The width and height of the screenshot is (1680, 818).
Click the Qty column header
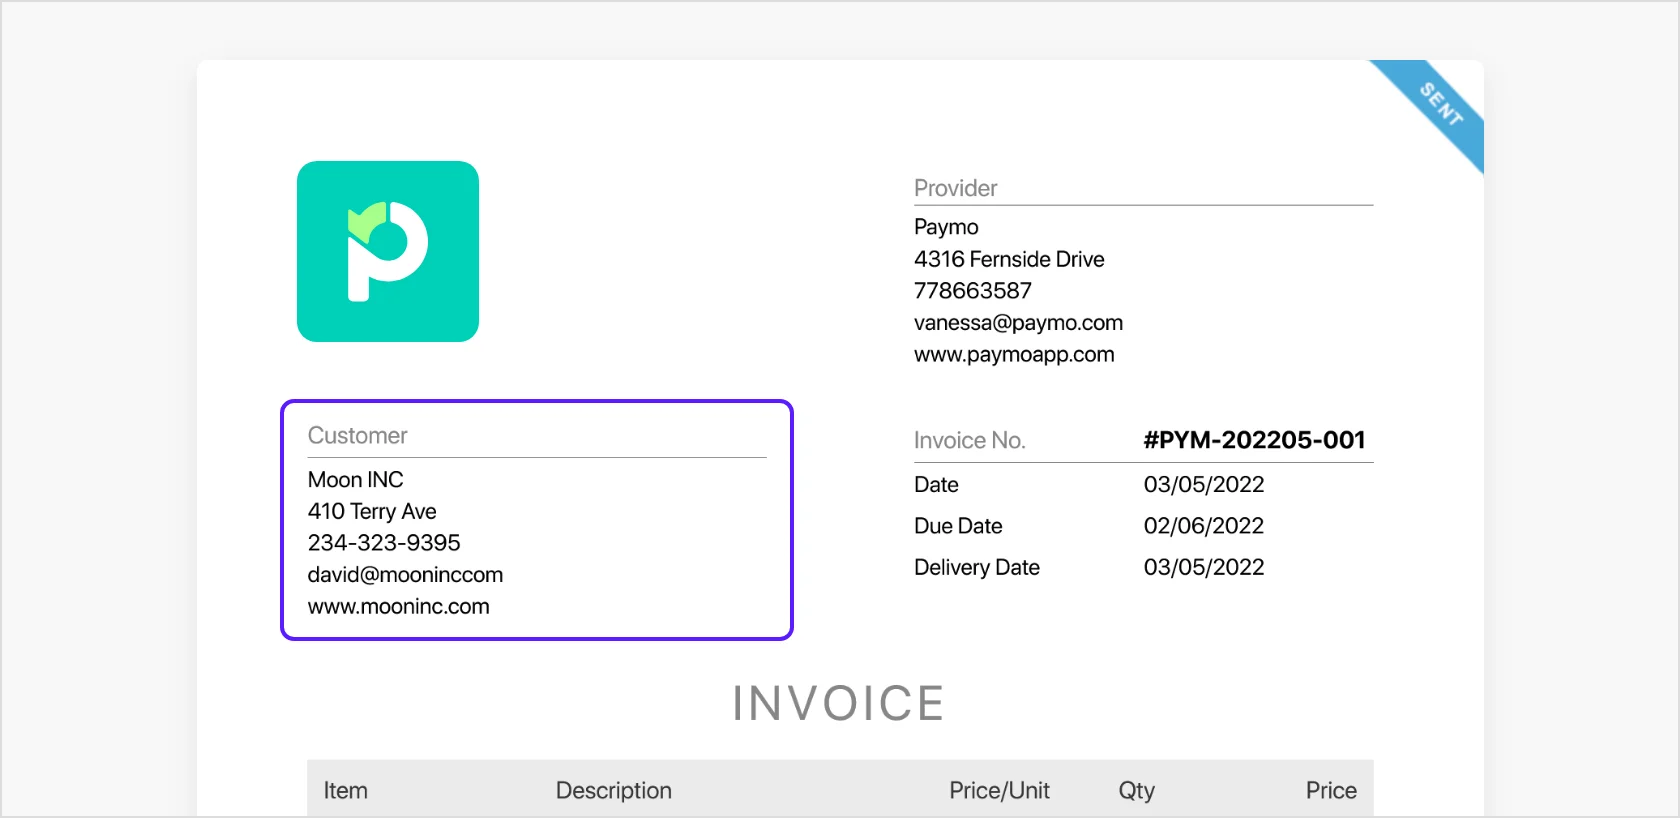pos(1137,791)
